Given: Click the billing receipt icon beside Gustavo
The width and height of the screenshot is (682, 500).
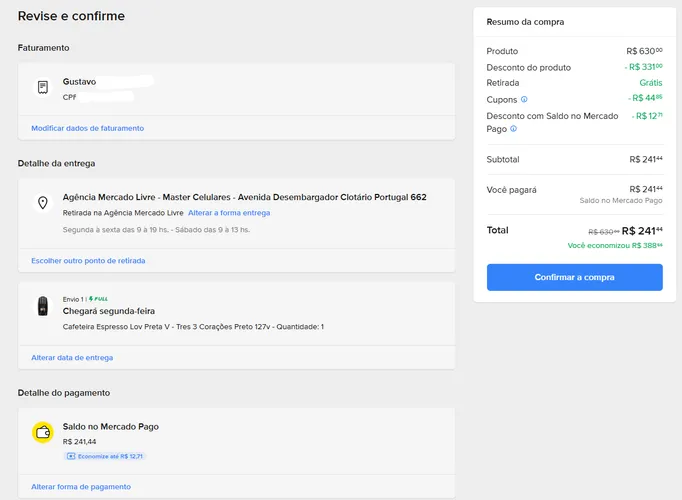Looking at the screenshot, I should pyautogui.click(x=43, y=87).
